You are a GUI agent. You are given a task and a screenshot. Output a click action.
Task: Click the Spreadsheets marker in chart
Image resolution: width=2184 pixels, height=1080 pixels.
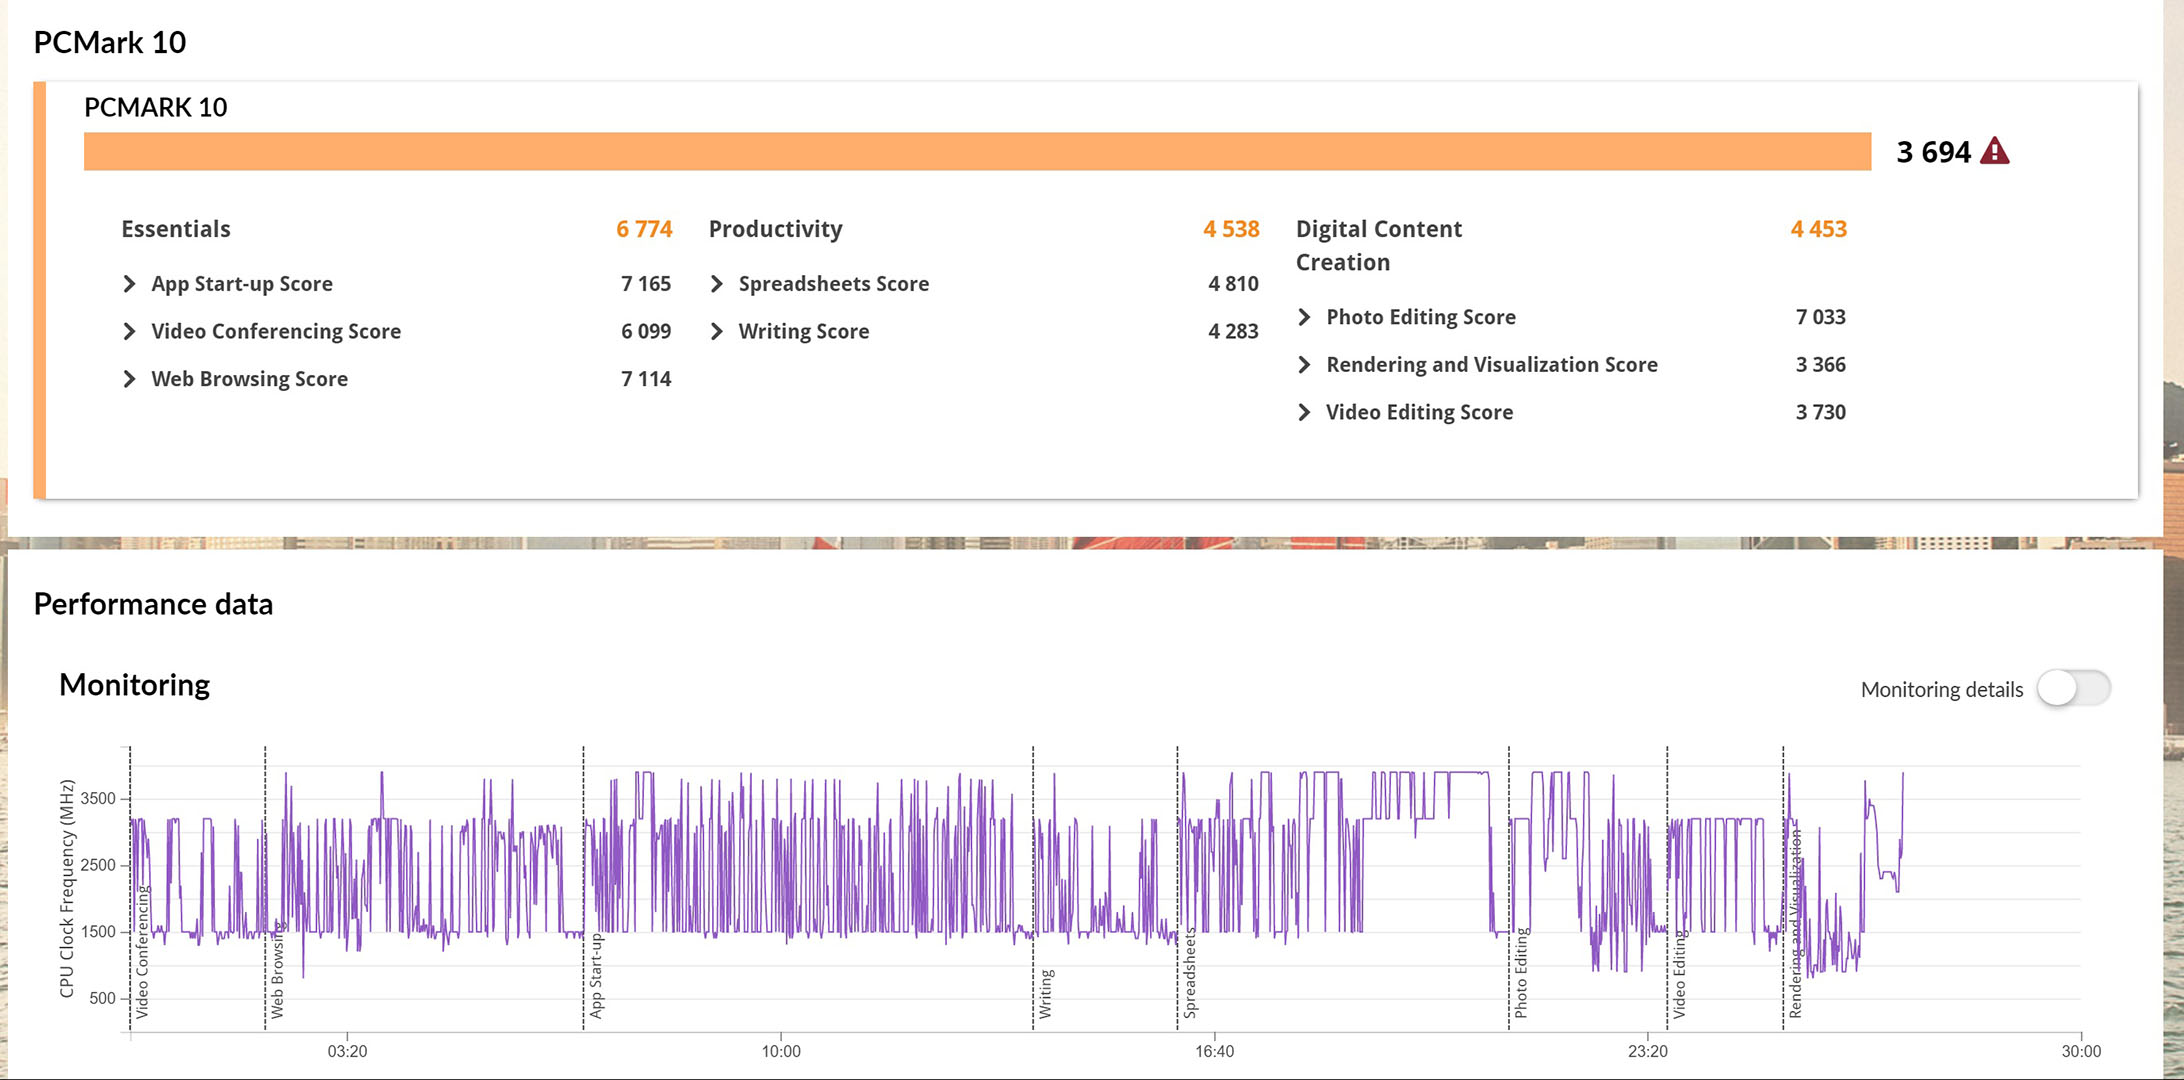(1190, 973)
